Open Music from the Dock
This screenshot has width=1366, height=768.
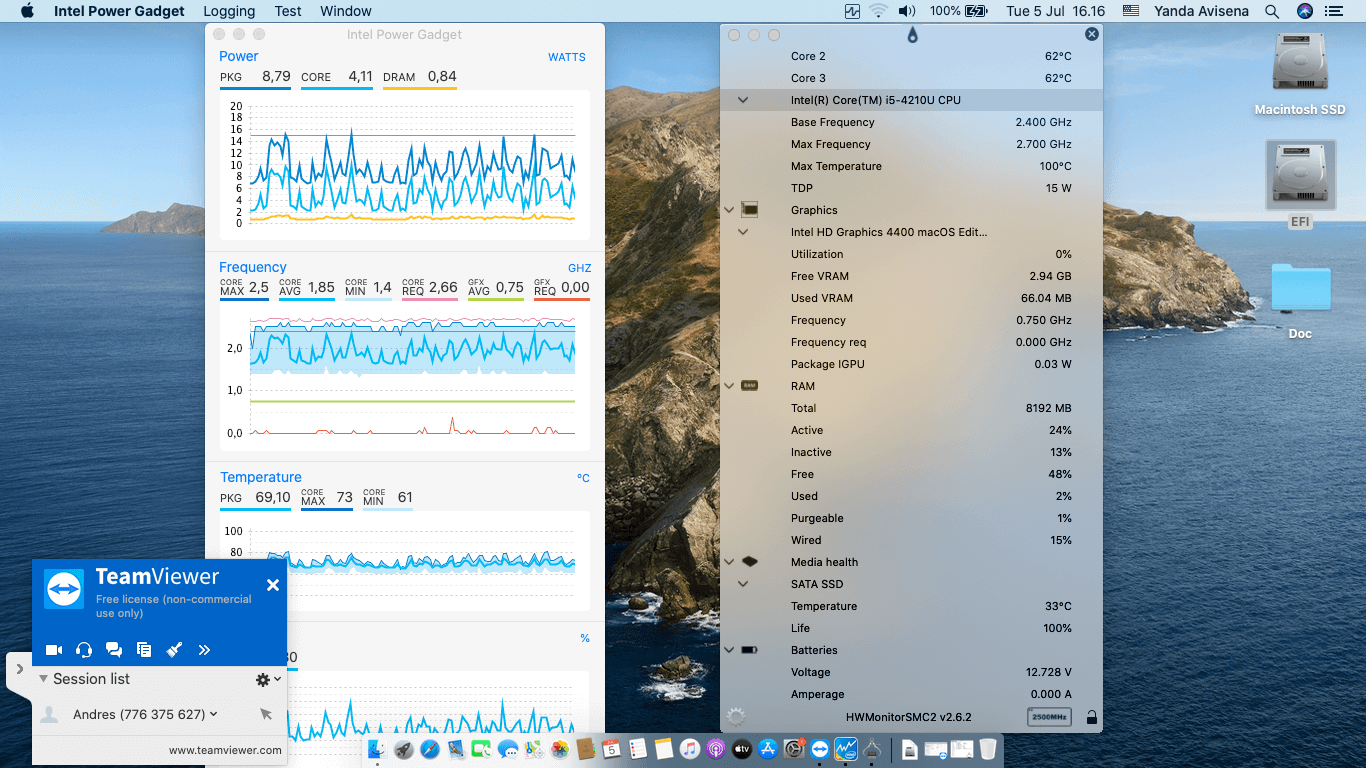tap(690, 748)
